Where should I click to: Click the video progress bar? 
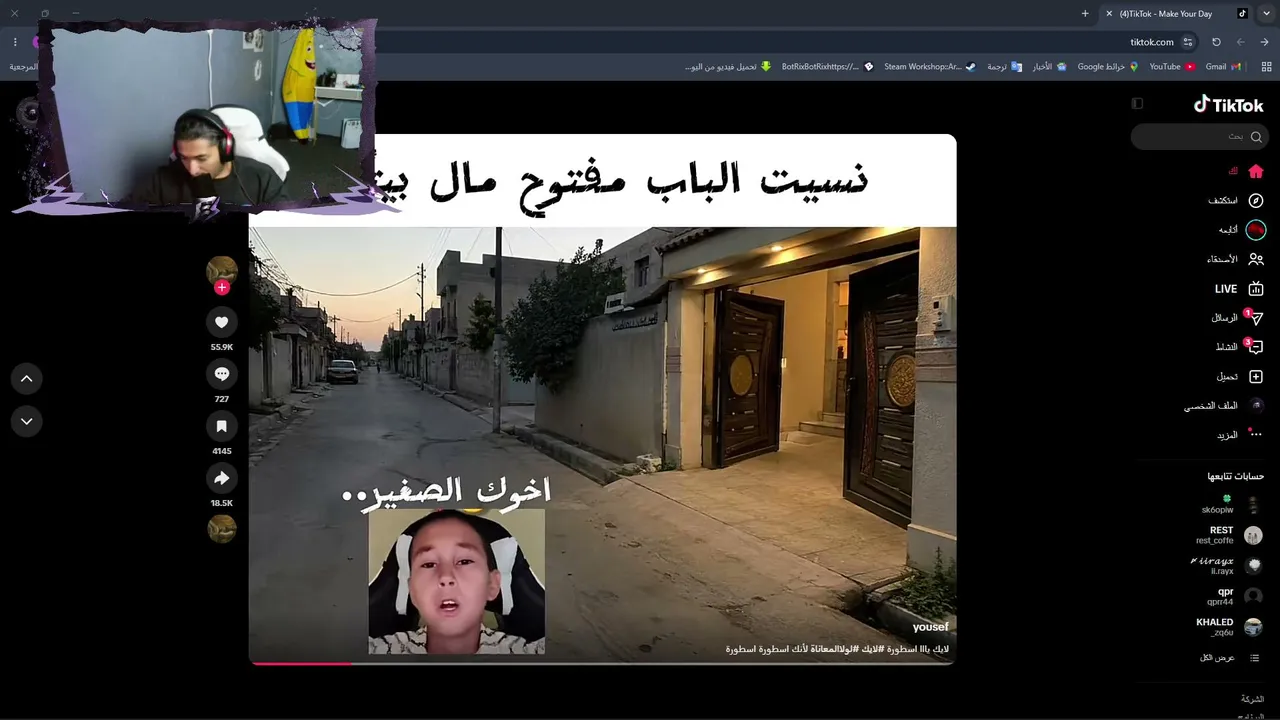click(602, 663)
